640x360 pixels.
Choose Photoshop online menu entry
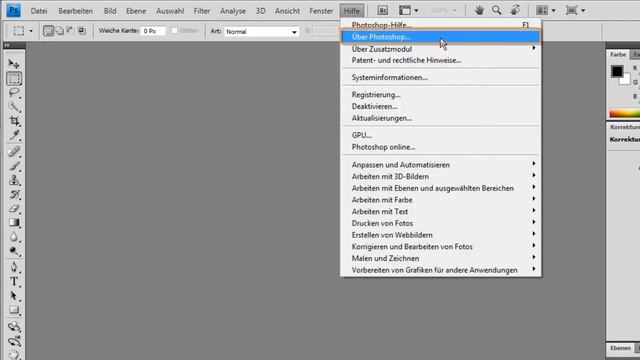pos(441,147)
